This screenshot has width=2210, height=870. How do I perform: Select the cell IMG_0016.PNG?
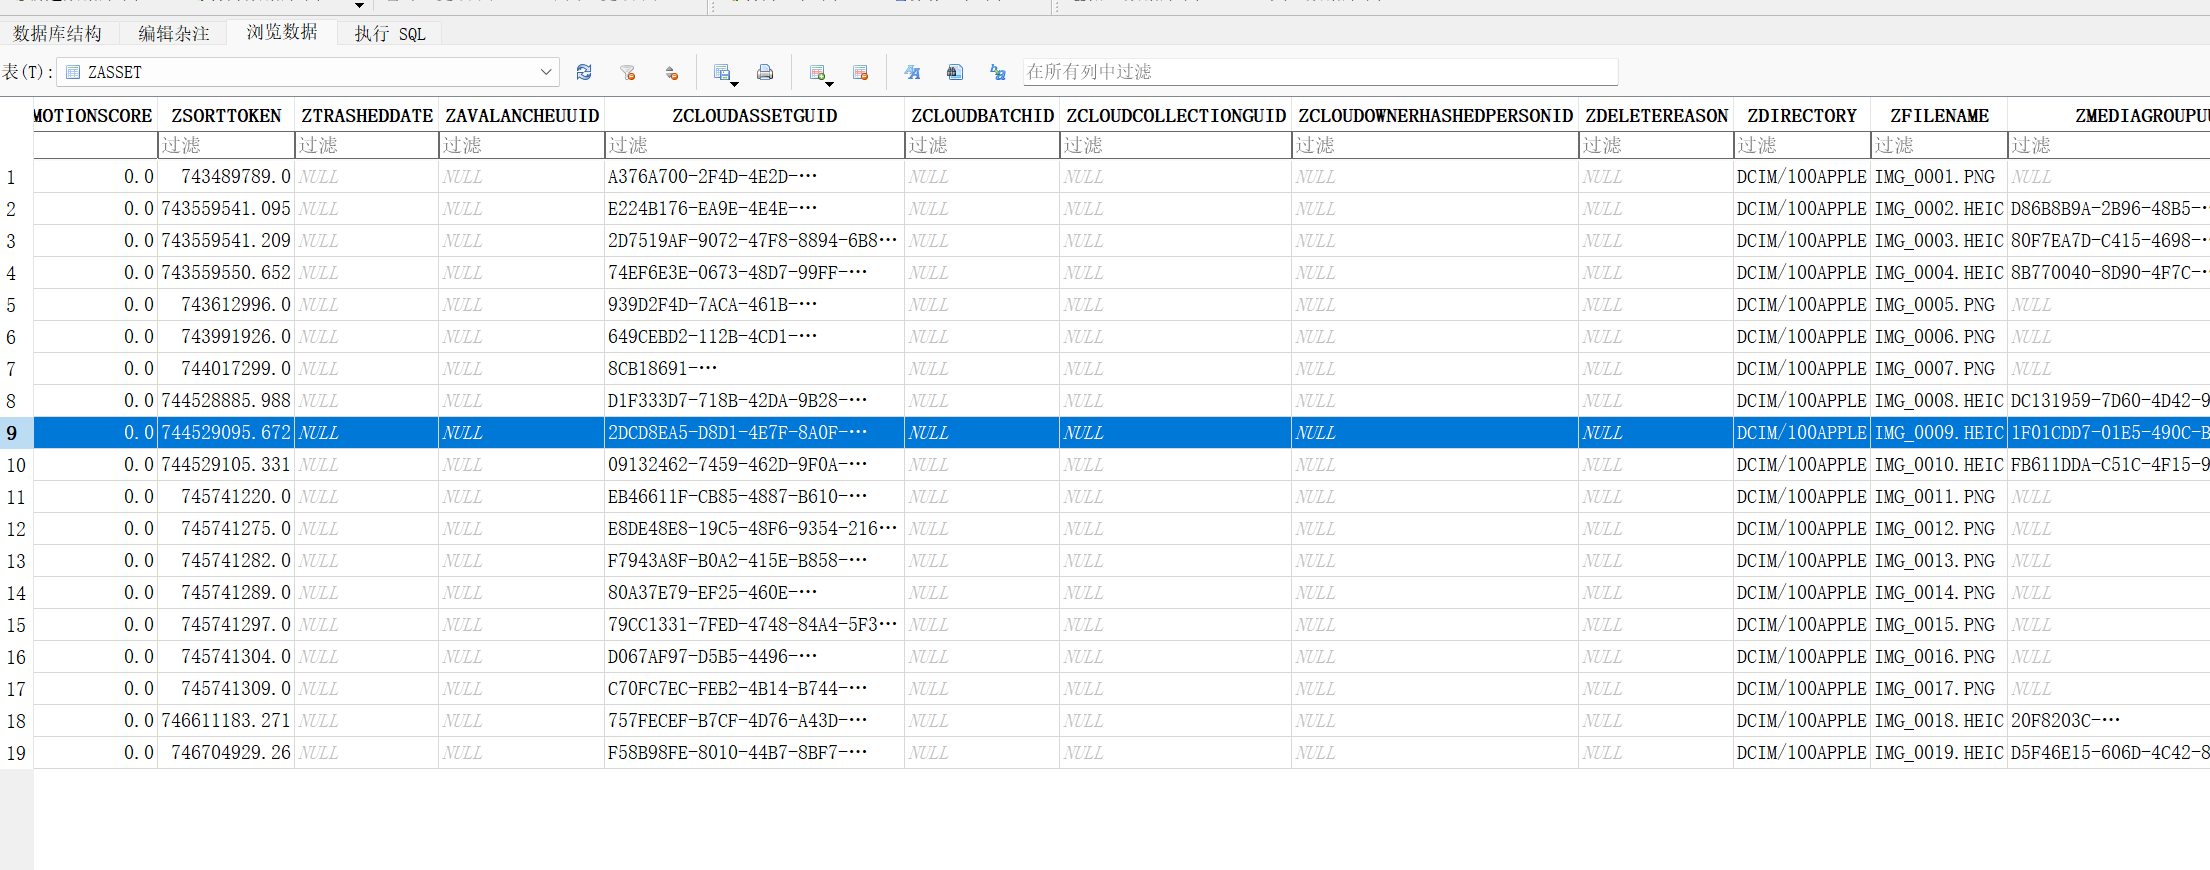[1939, 657]
